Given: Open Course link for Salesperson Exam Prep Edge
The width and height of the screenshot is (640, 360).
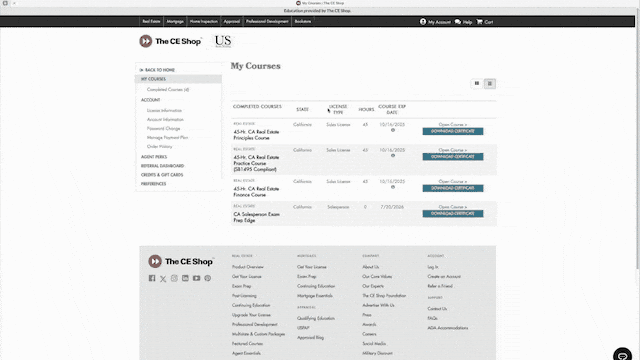Looking at the screenshot, I should pos(453,207).
